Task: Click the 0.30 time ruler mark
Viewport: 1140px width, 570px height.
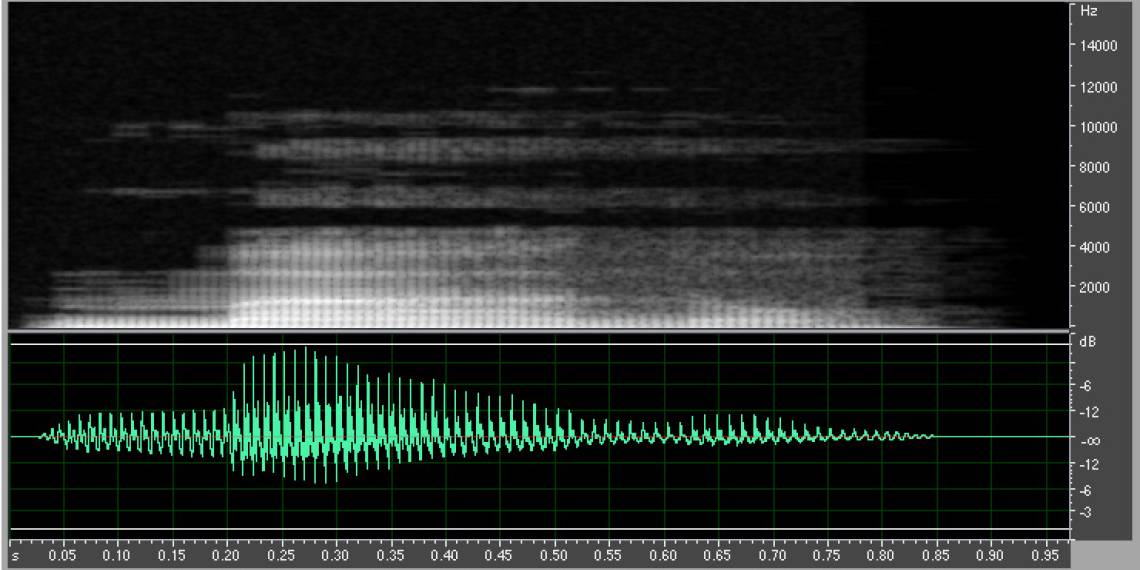Action: [337, 555]
